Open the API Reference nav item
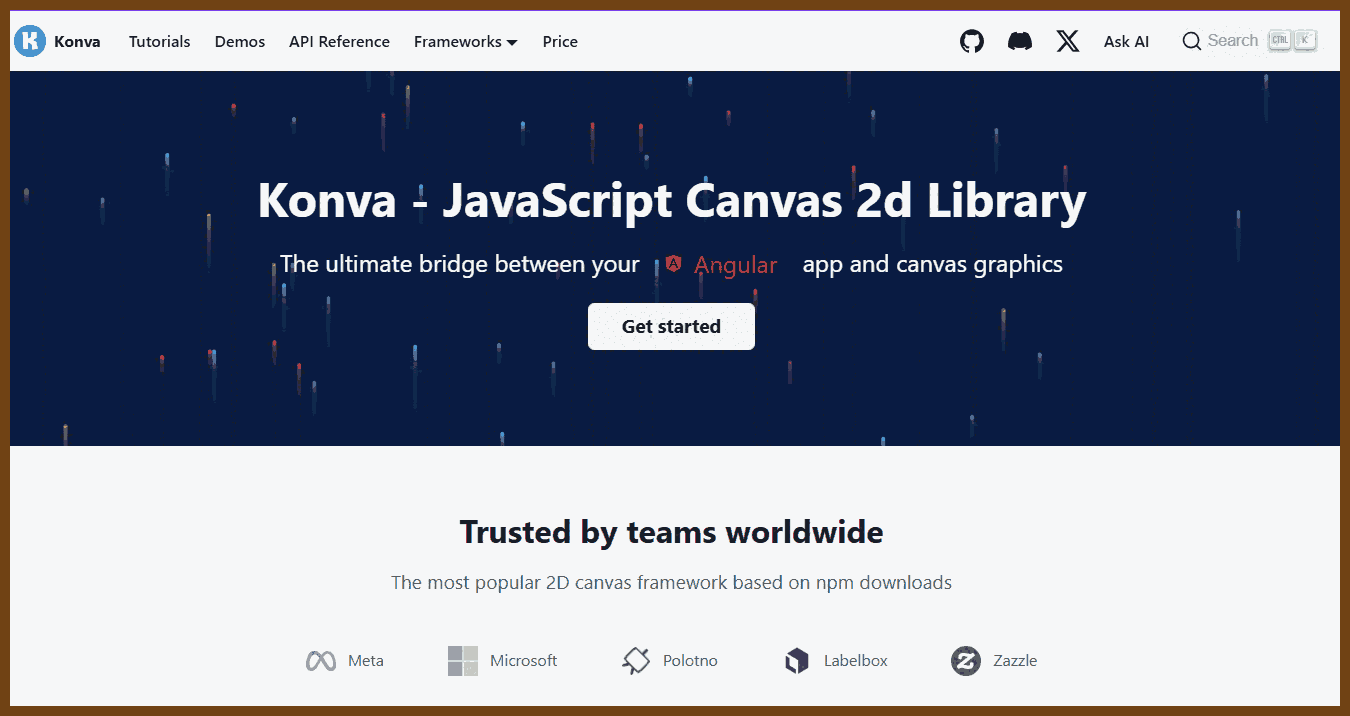This screenshot has width=1350, height=716. click(339, 42)
